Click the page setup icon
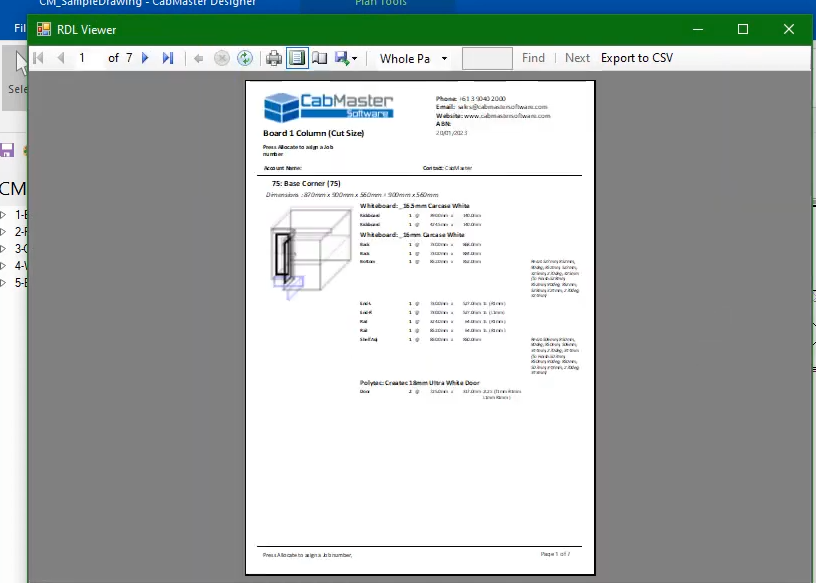The height and width of the screenshot is (583, 816). pos(320,58)
